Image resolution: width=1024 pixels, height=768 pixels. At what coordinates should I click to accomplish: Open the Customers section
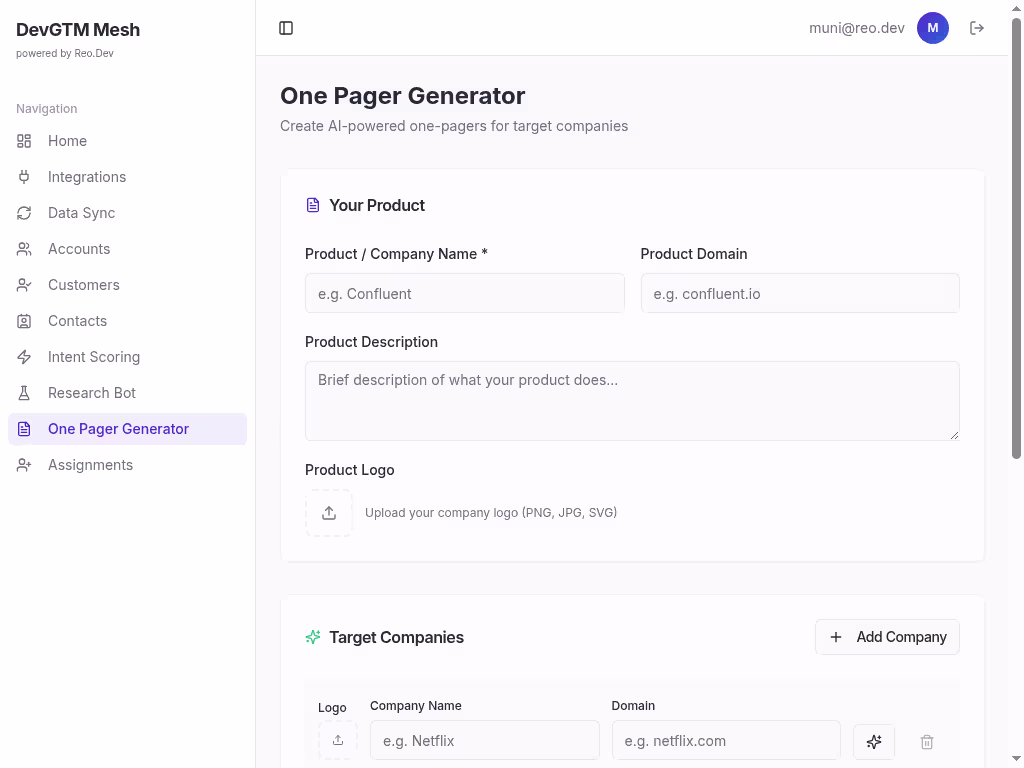pos(83,284)
